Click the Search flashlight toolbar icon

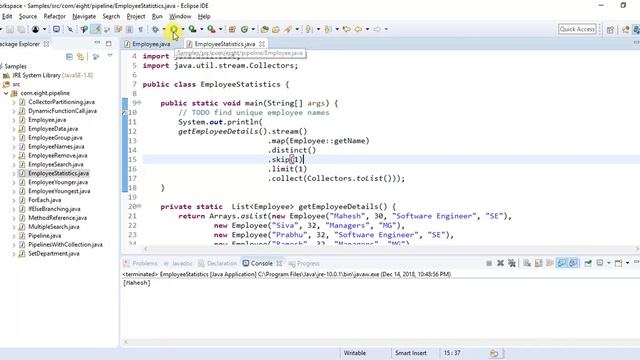[288, 29]
